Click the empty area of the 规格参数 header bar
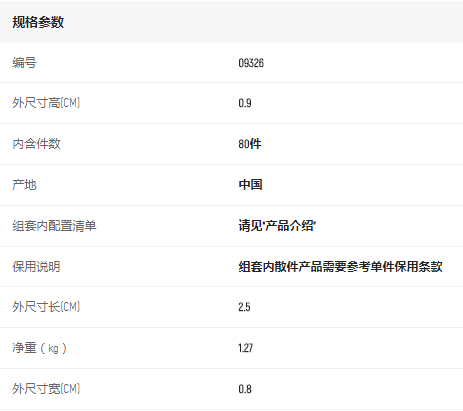Screen dimensions: 463x411 263,22
